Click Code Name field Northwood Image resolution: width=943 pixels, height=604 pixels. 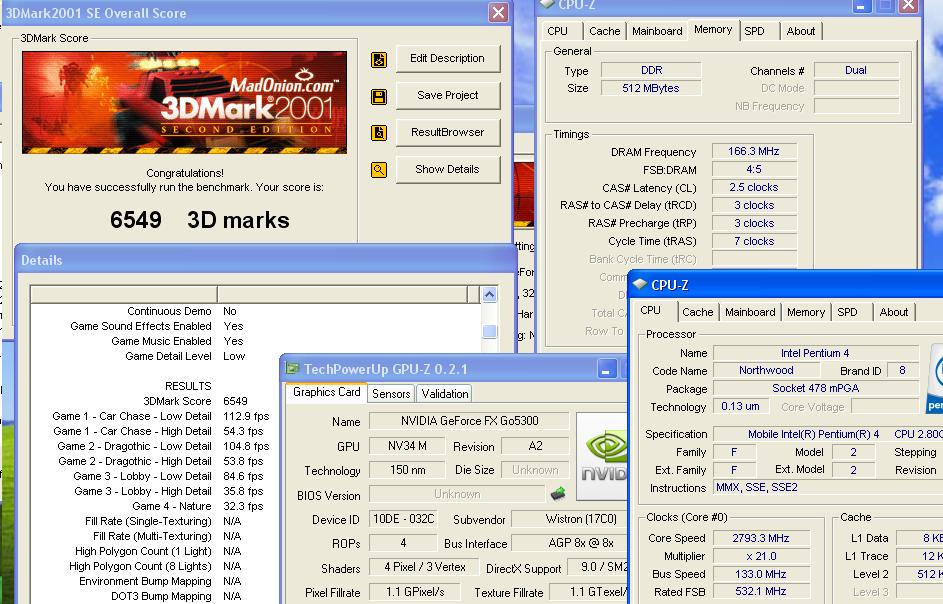766,371
